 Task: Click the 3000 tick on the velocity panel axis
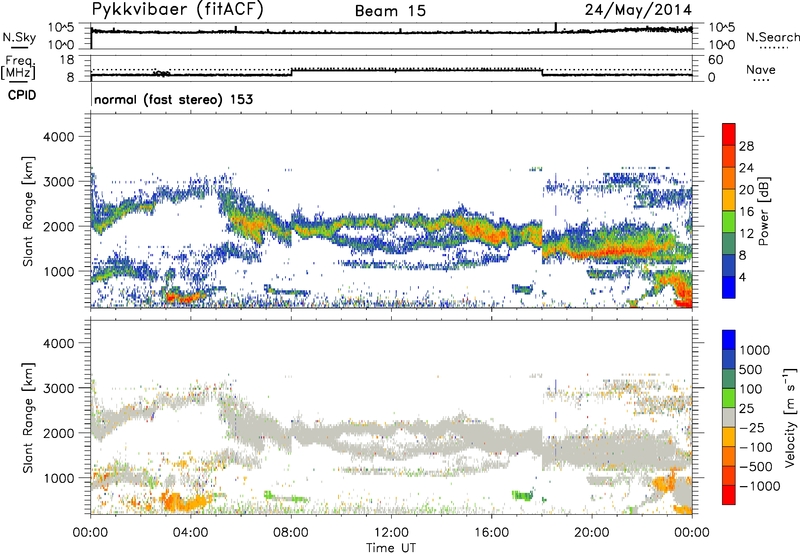tap(58, 388)
